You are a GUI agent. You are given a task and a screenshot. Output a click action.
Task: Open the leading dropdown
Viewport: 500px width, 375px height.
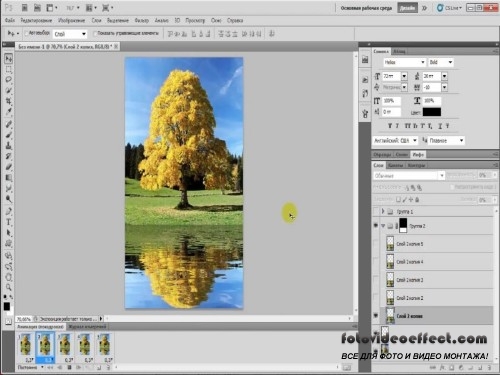tap(444, 76)
